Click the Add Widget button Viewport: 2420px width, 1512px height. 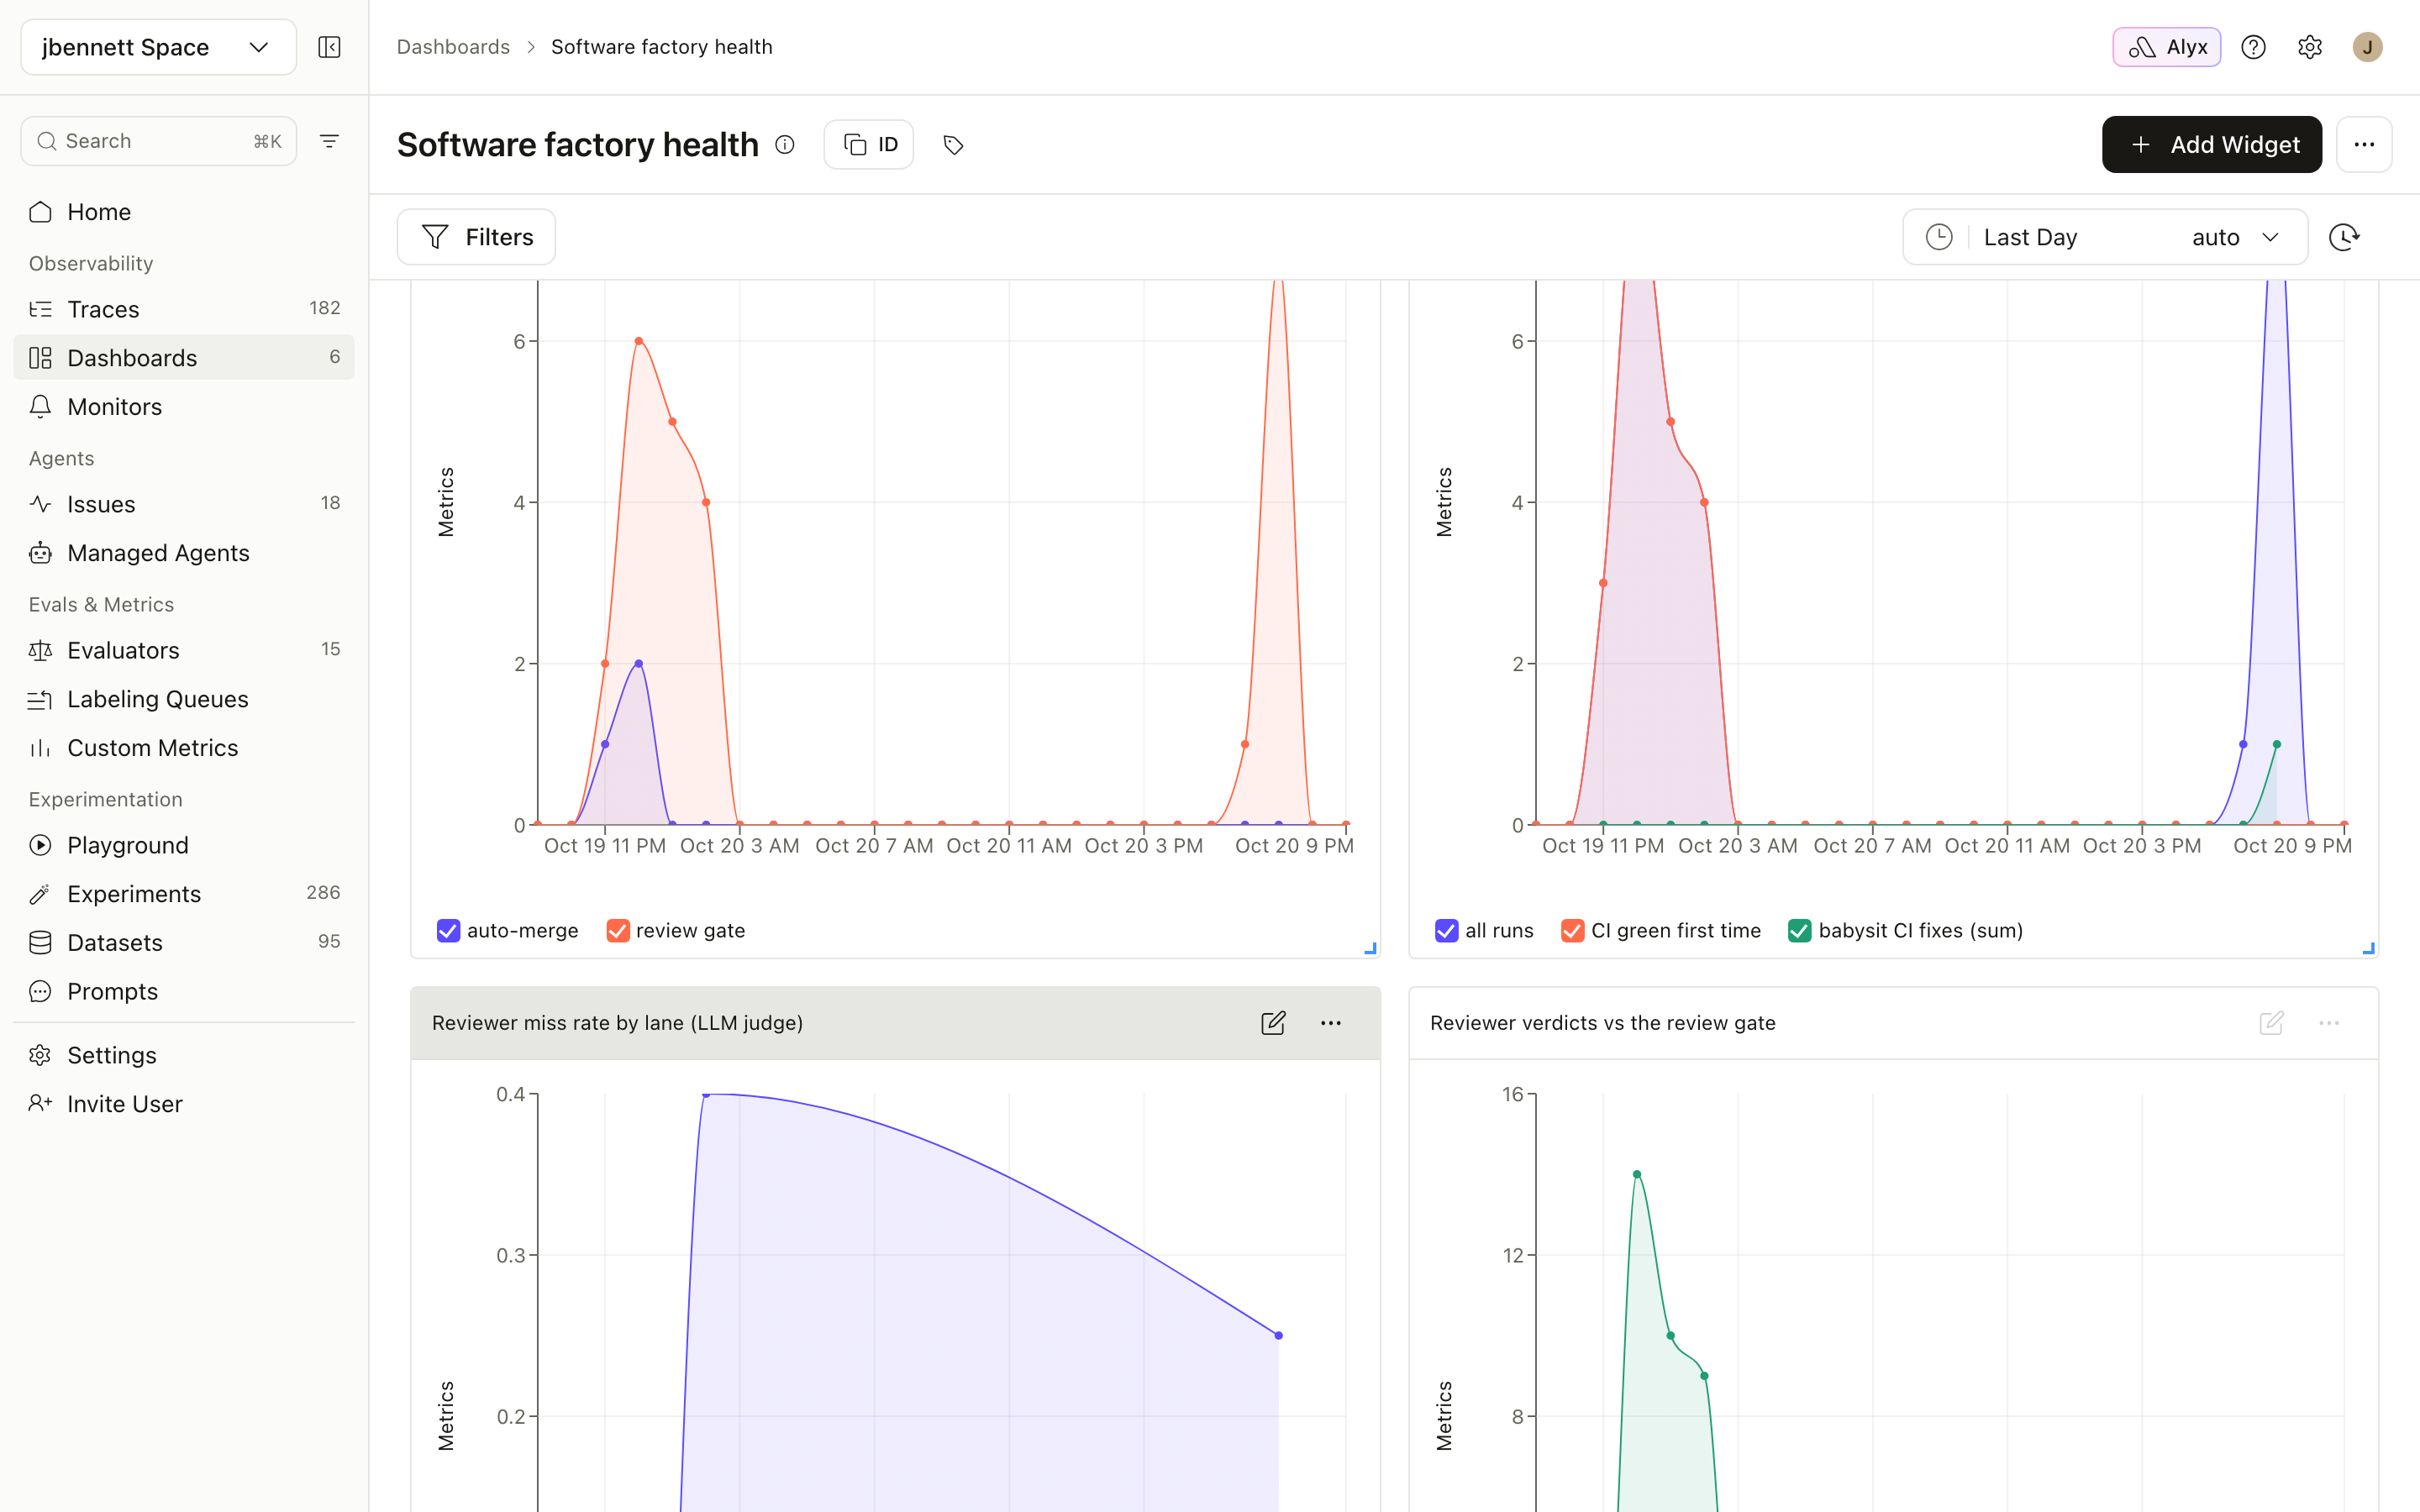2212,145
